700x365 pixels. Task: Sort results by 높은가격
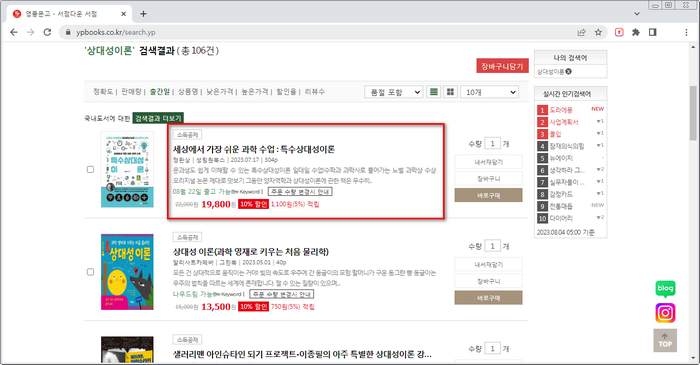click(x=255, y=91)
